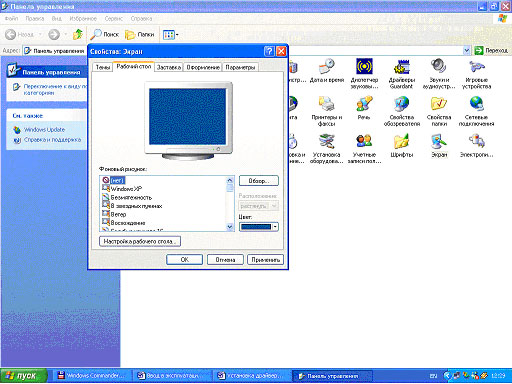Go up one folder level icon
The height and width of the screenshot is (384, 512).
click(x=78, y=34)
